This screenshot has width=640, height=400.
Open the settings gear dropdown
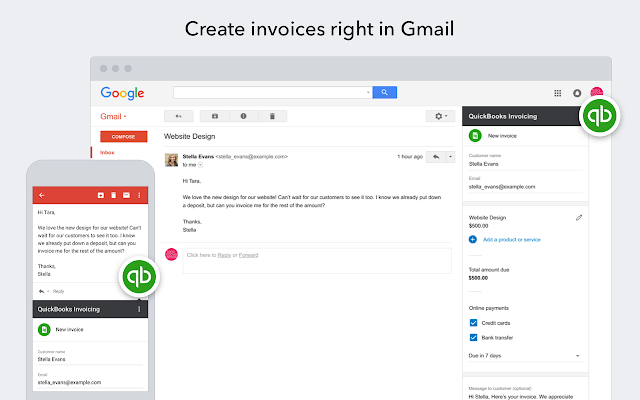click(x=440, y=116)
